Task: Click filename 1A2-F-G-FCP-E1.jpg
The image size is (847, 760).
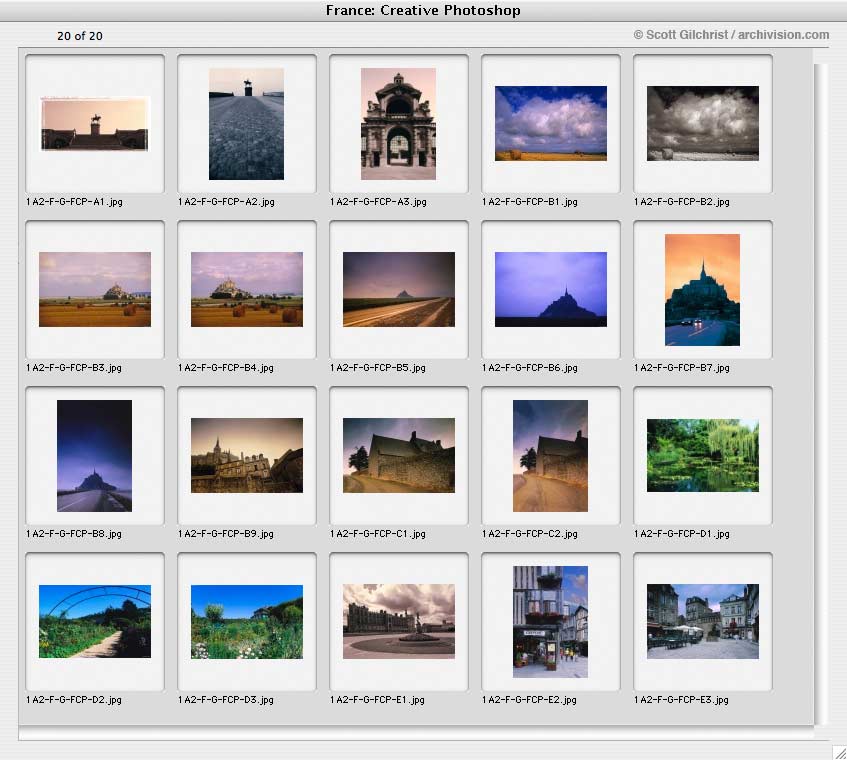Action: tap(378, 700)
